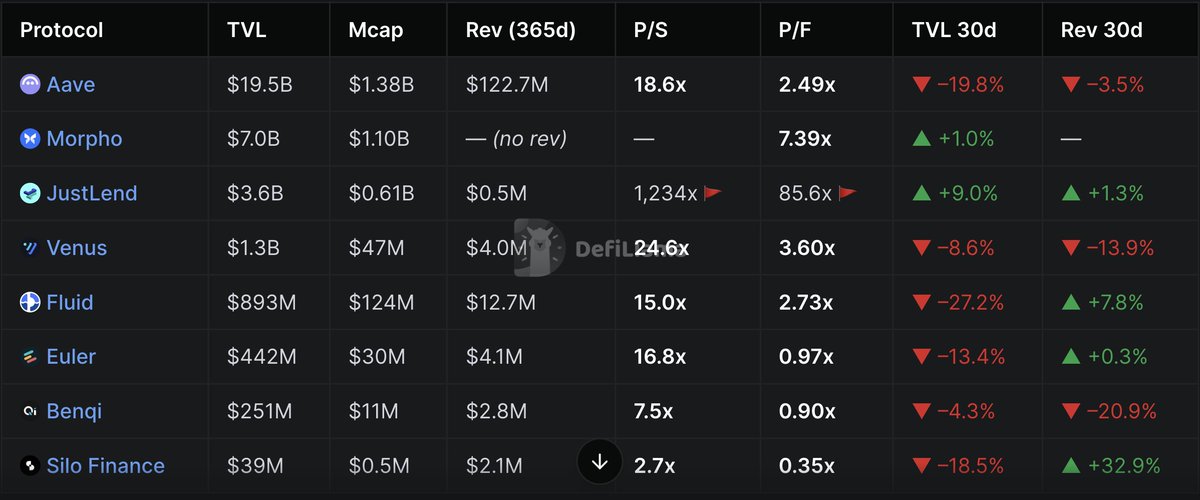Click the JustLend logo icon
The image size is (1200, 500).
(x=30, y=194)
